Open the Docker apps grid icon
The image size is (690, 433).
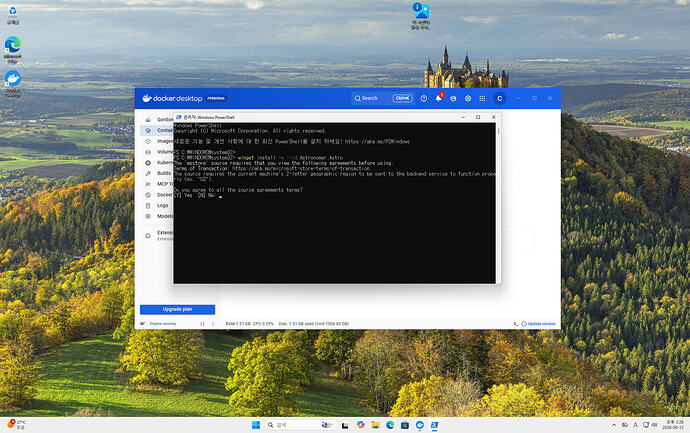[482, 99]
